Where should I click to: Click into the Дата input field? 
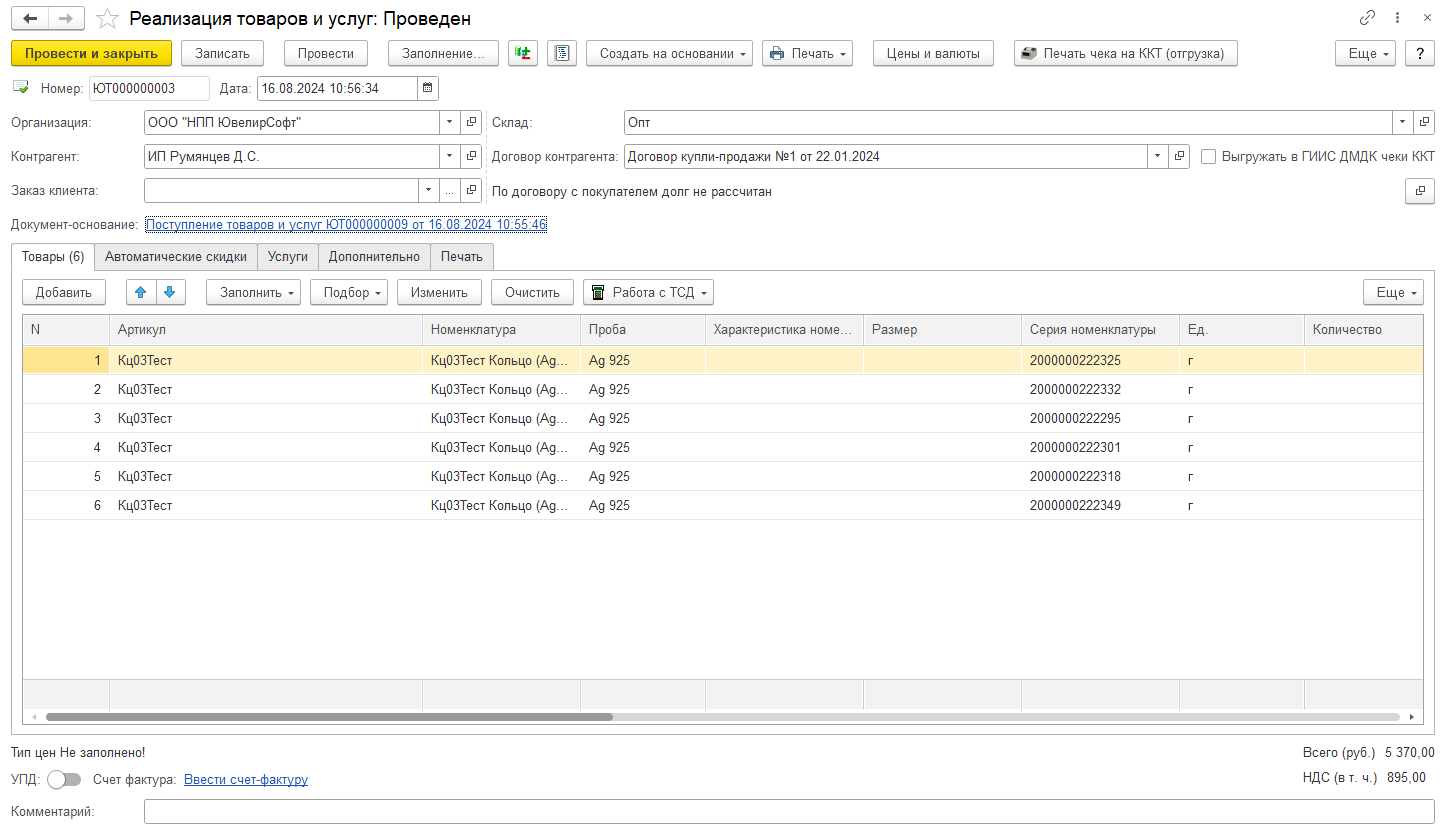tap(337, 88)
